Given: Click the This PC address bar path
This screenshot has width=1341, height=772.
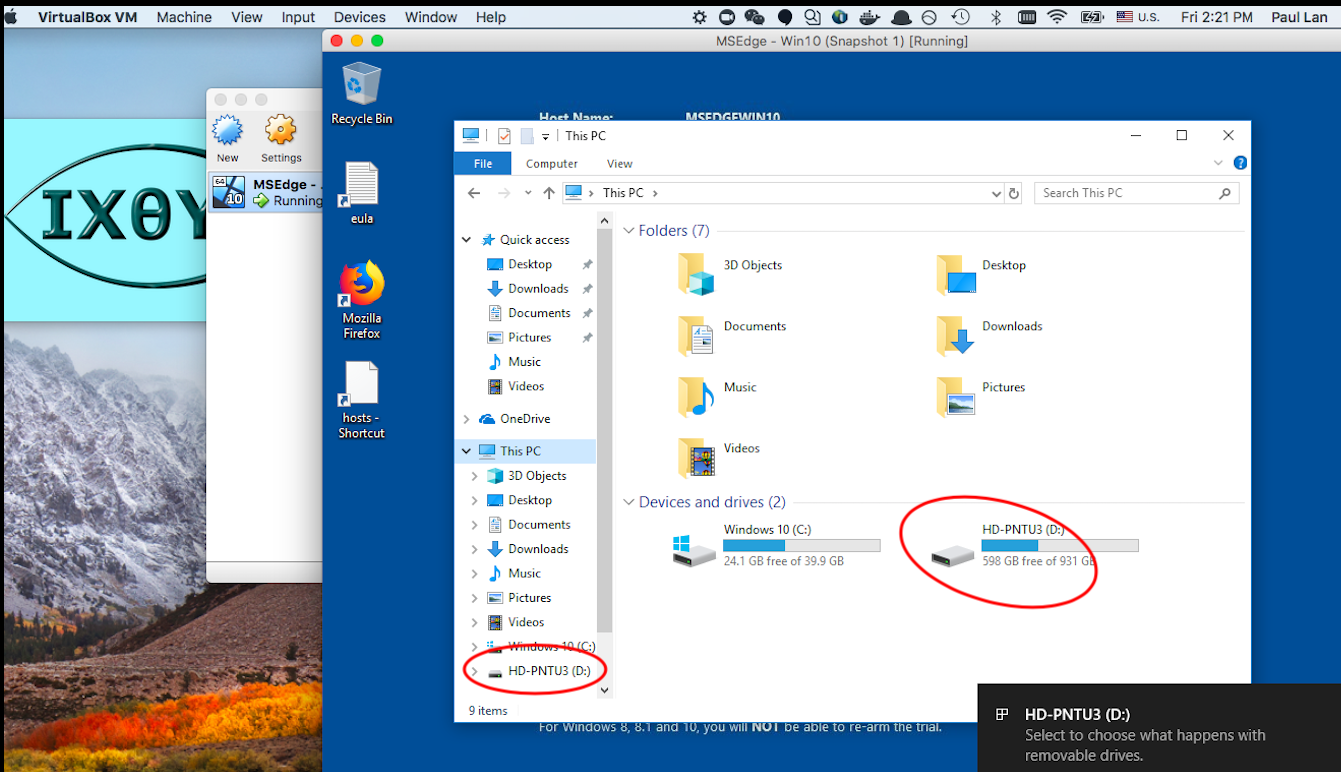Looking at the screenshot, I should click(x=623, y=193).
